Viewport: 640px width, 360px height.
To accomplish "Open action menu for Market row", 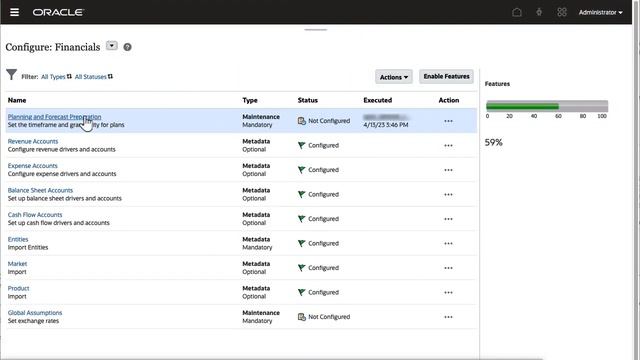I will [x=448, y=268].
